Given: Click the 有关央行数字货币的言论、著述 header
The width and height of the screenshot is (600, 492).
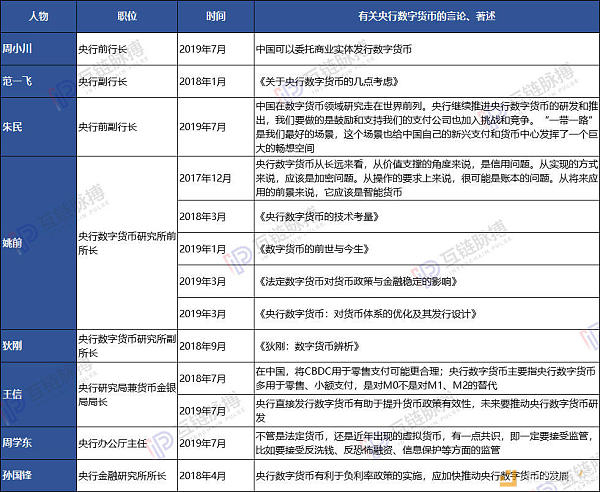Looking at the screenshot, I should pyautogui.click(x=427, y=16).
